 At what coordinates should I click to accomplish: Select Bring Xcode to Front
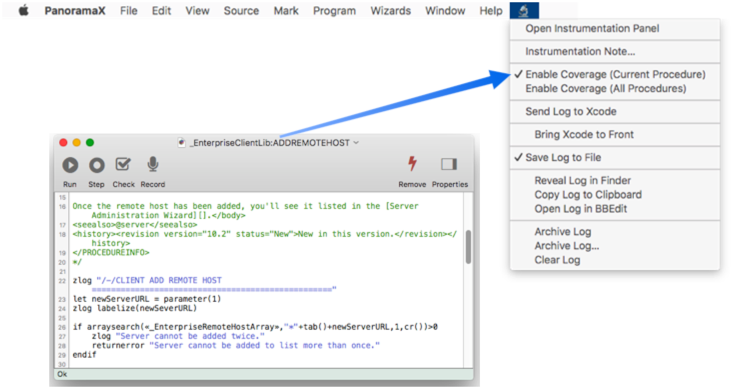[615, 135]
